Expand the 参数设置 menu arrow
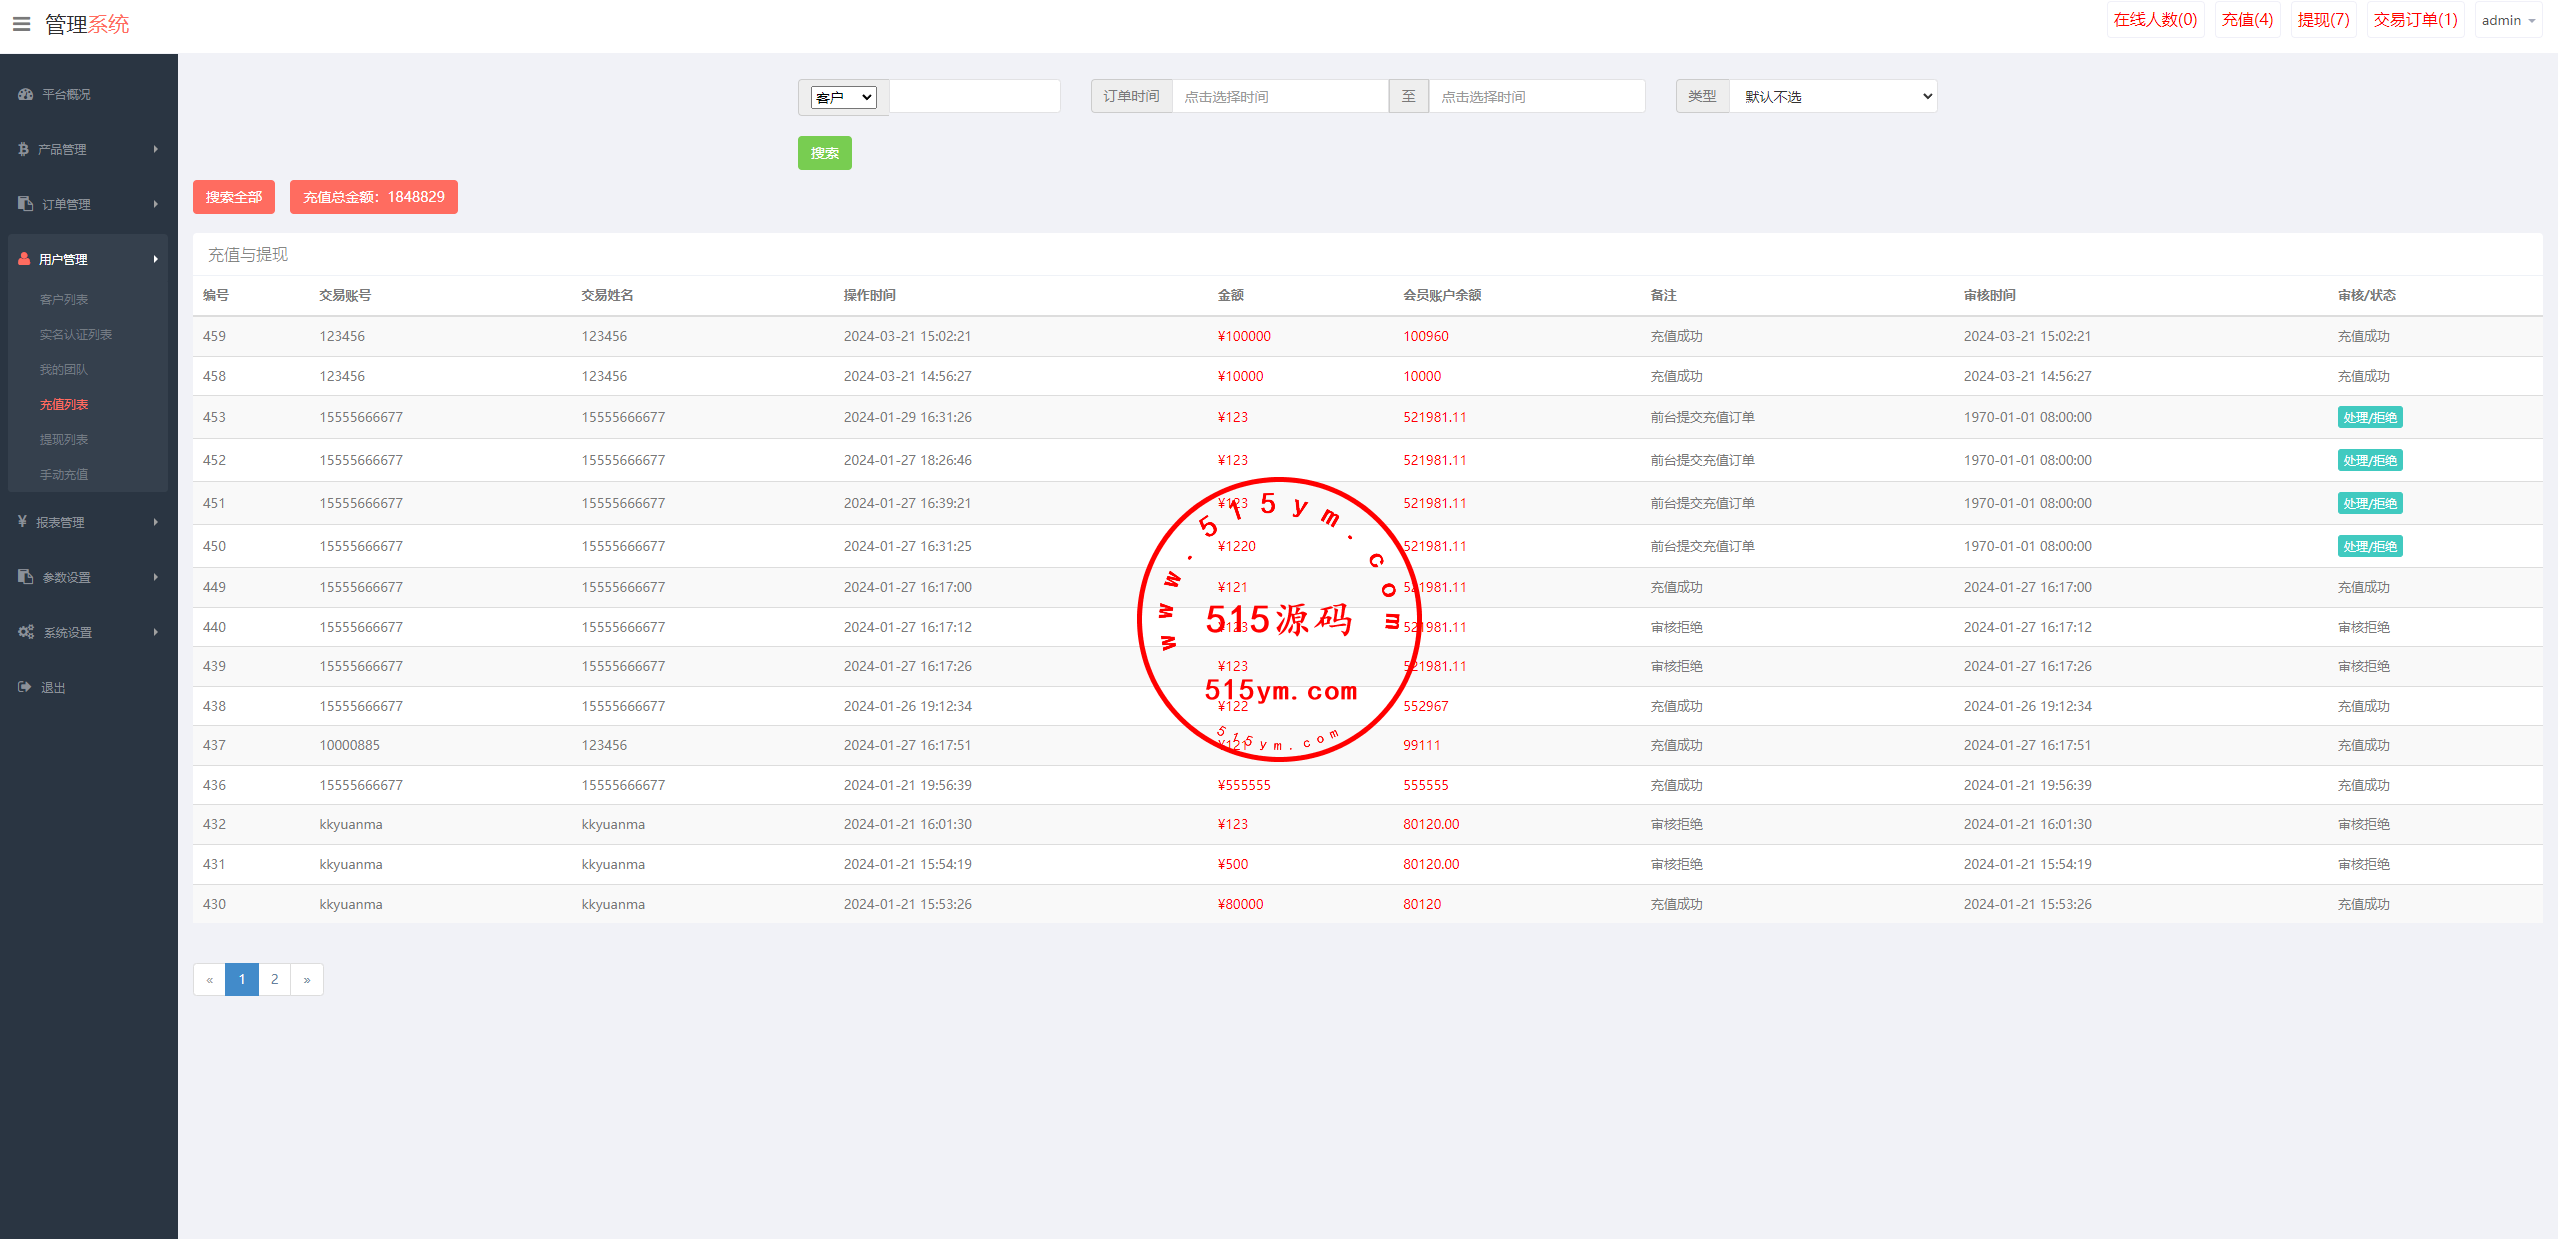This screenshot has height=1239, width=2558. (156, 577)
